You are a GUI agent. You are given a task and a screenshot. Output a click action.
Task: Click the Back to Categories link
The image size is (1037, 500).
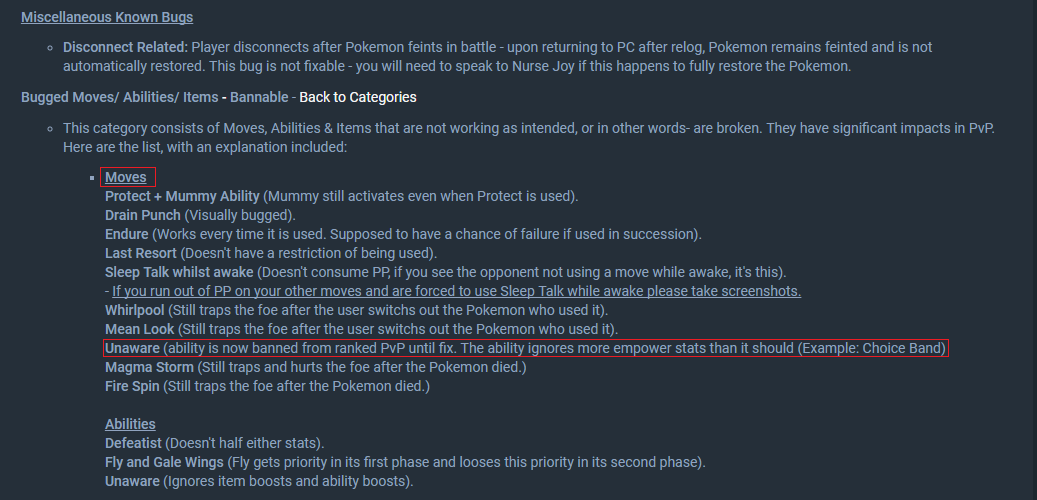[x=358, y=97]
